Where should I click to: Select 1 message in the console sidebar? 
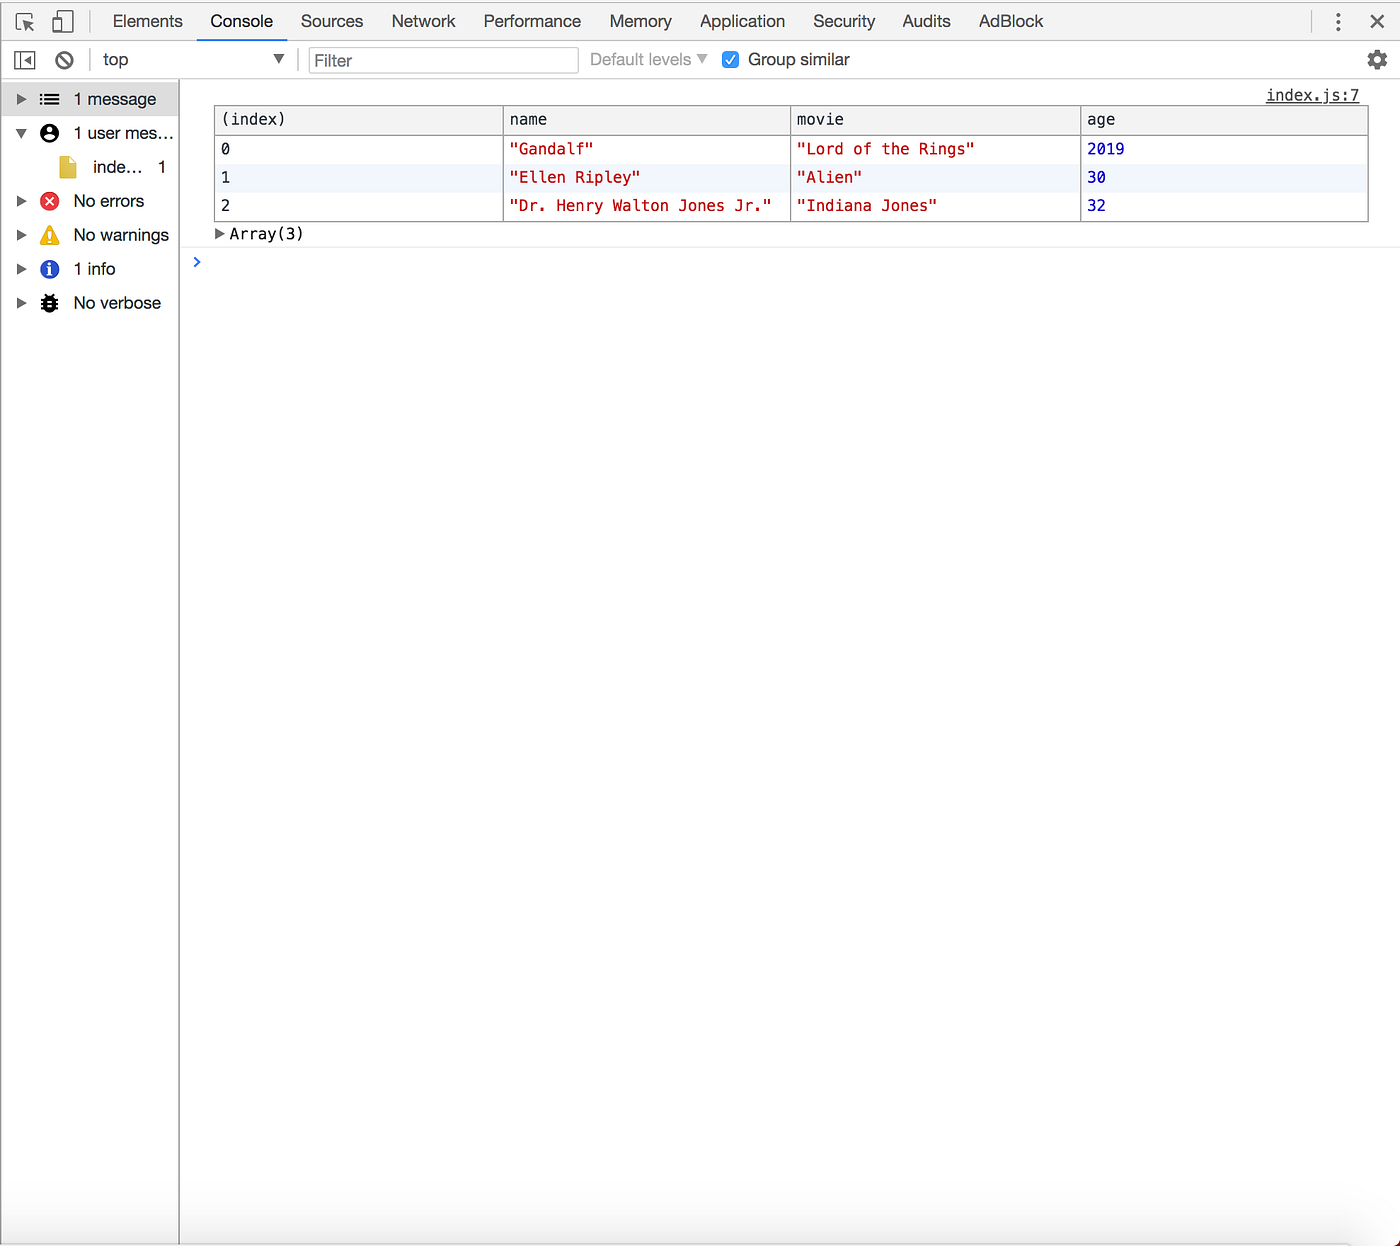coord(115,99)
